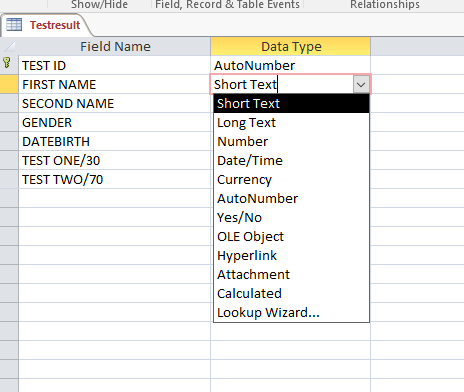Image resolution: width=464 pixels, height=392 pixels.
Task: Click the GENDER field name cell
Action: [115, 122]
